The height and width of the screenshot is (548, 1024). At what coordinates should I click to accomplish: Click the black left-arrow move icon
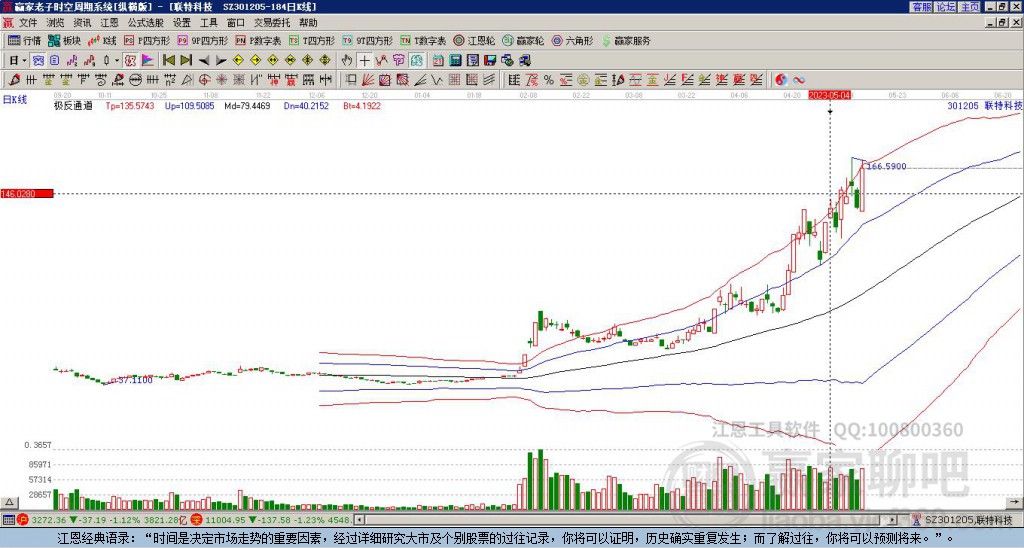coord(204,61)
